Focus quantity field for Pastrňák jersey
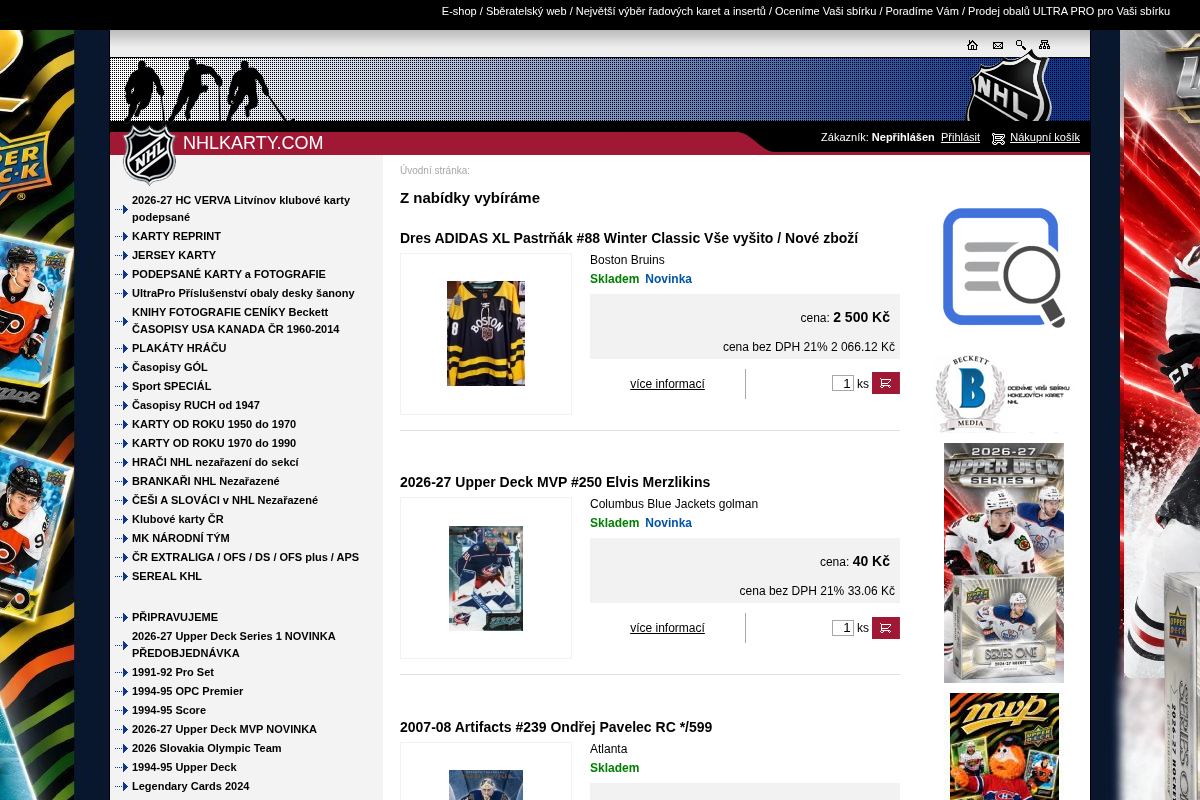Image resolution: width=1200 pixels, height=800 pixels. click(843, 383)
